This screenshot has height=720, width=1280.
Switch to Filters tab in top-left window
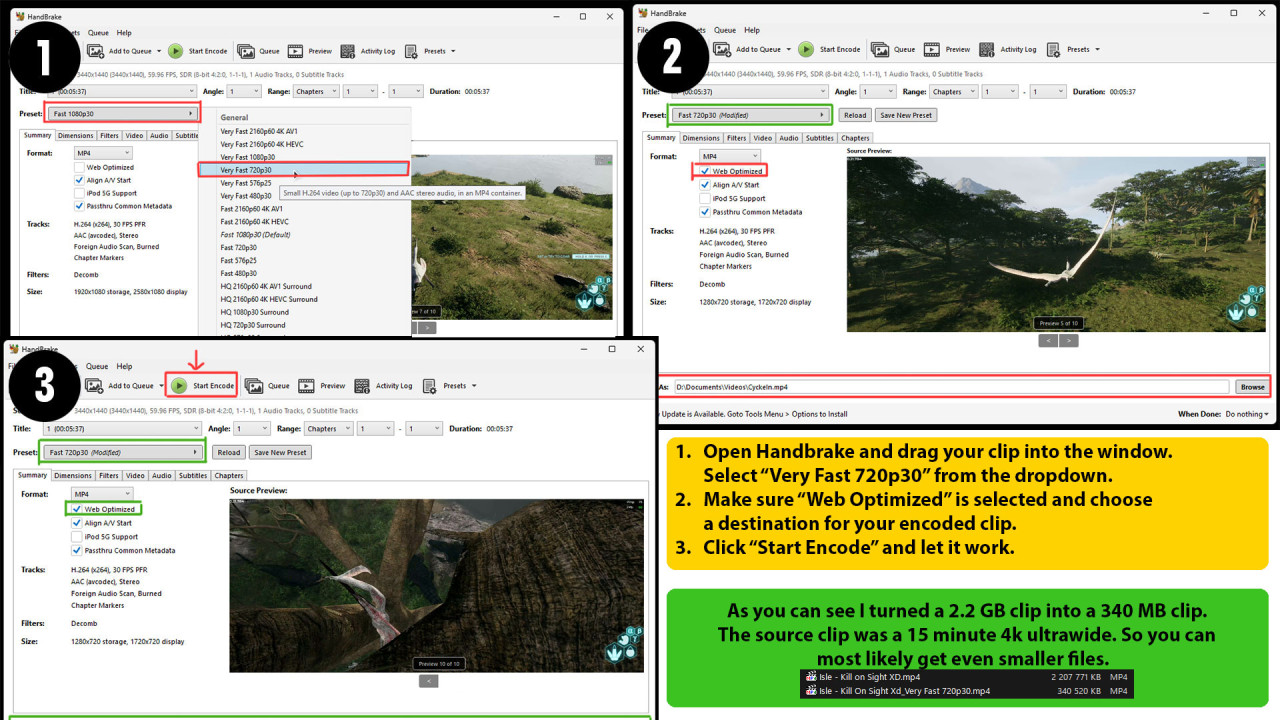[109, 136]
